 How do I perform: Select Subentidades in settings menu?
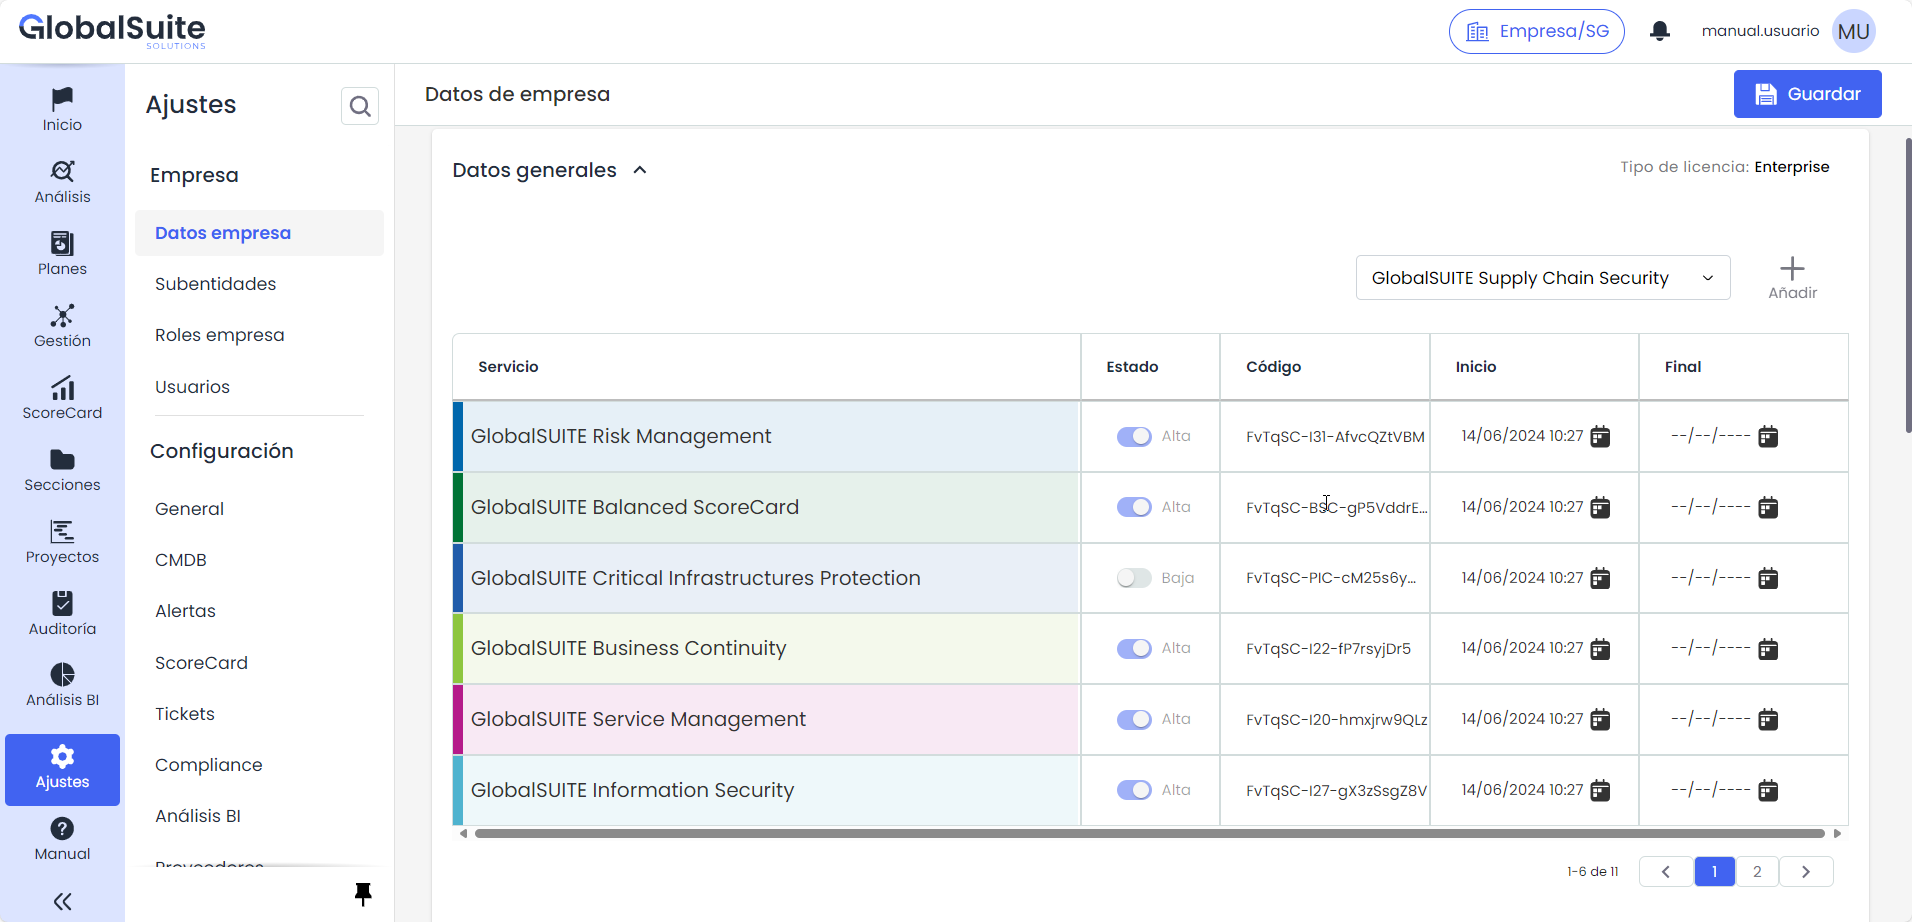pyautogui.click(x=215, y=284)
